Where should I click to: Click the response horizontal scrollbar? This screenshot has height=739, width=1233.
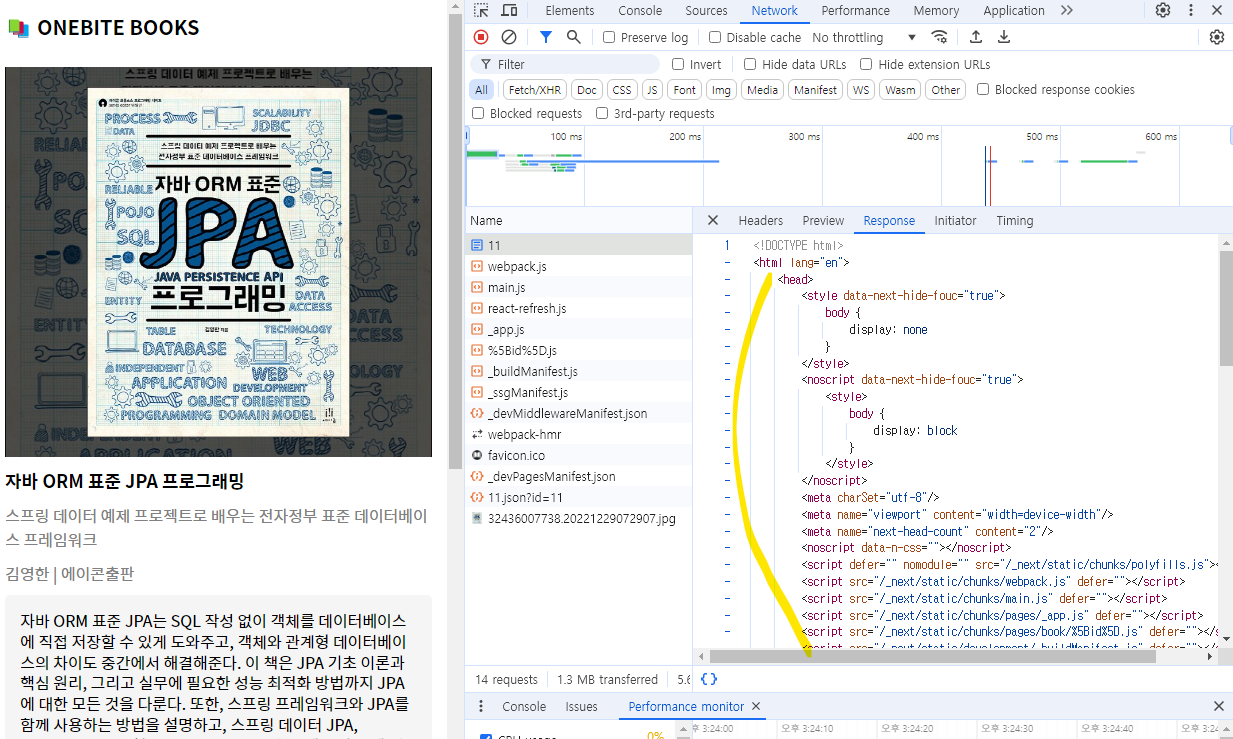[x=931, y=657]
